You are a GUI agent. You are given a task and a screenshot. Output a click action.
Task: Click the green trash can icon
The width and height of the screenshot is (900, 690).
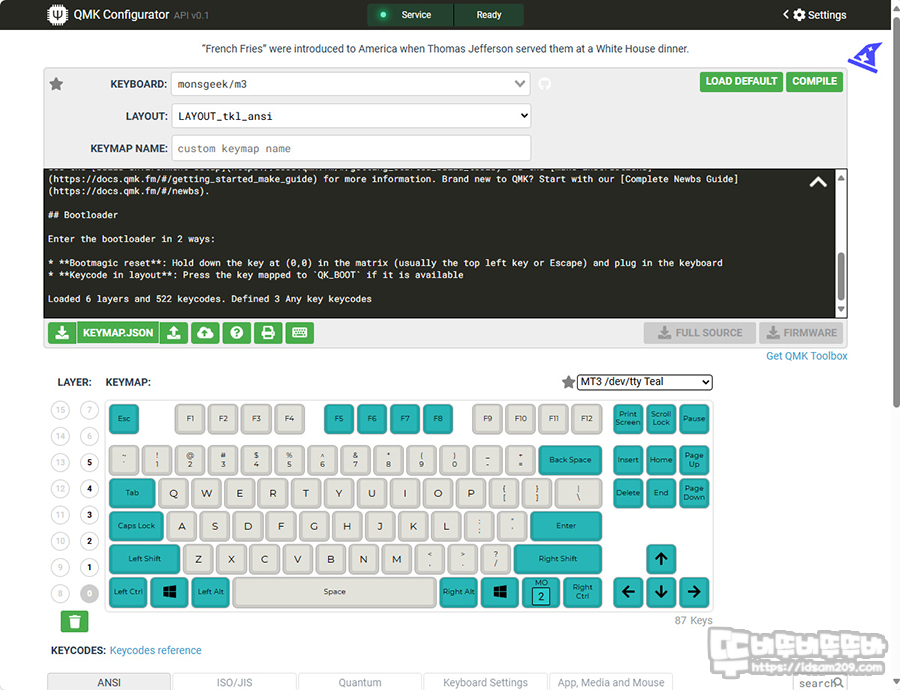[x=75, y=621]
